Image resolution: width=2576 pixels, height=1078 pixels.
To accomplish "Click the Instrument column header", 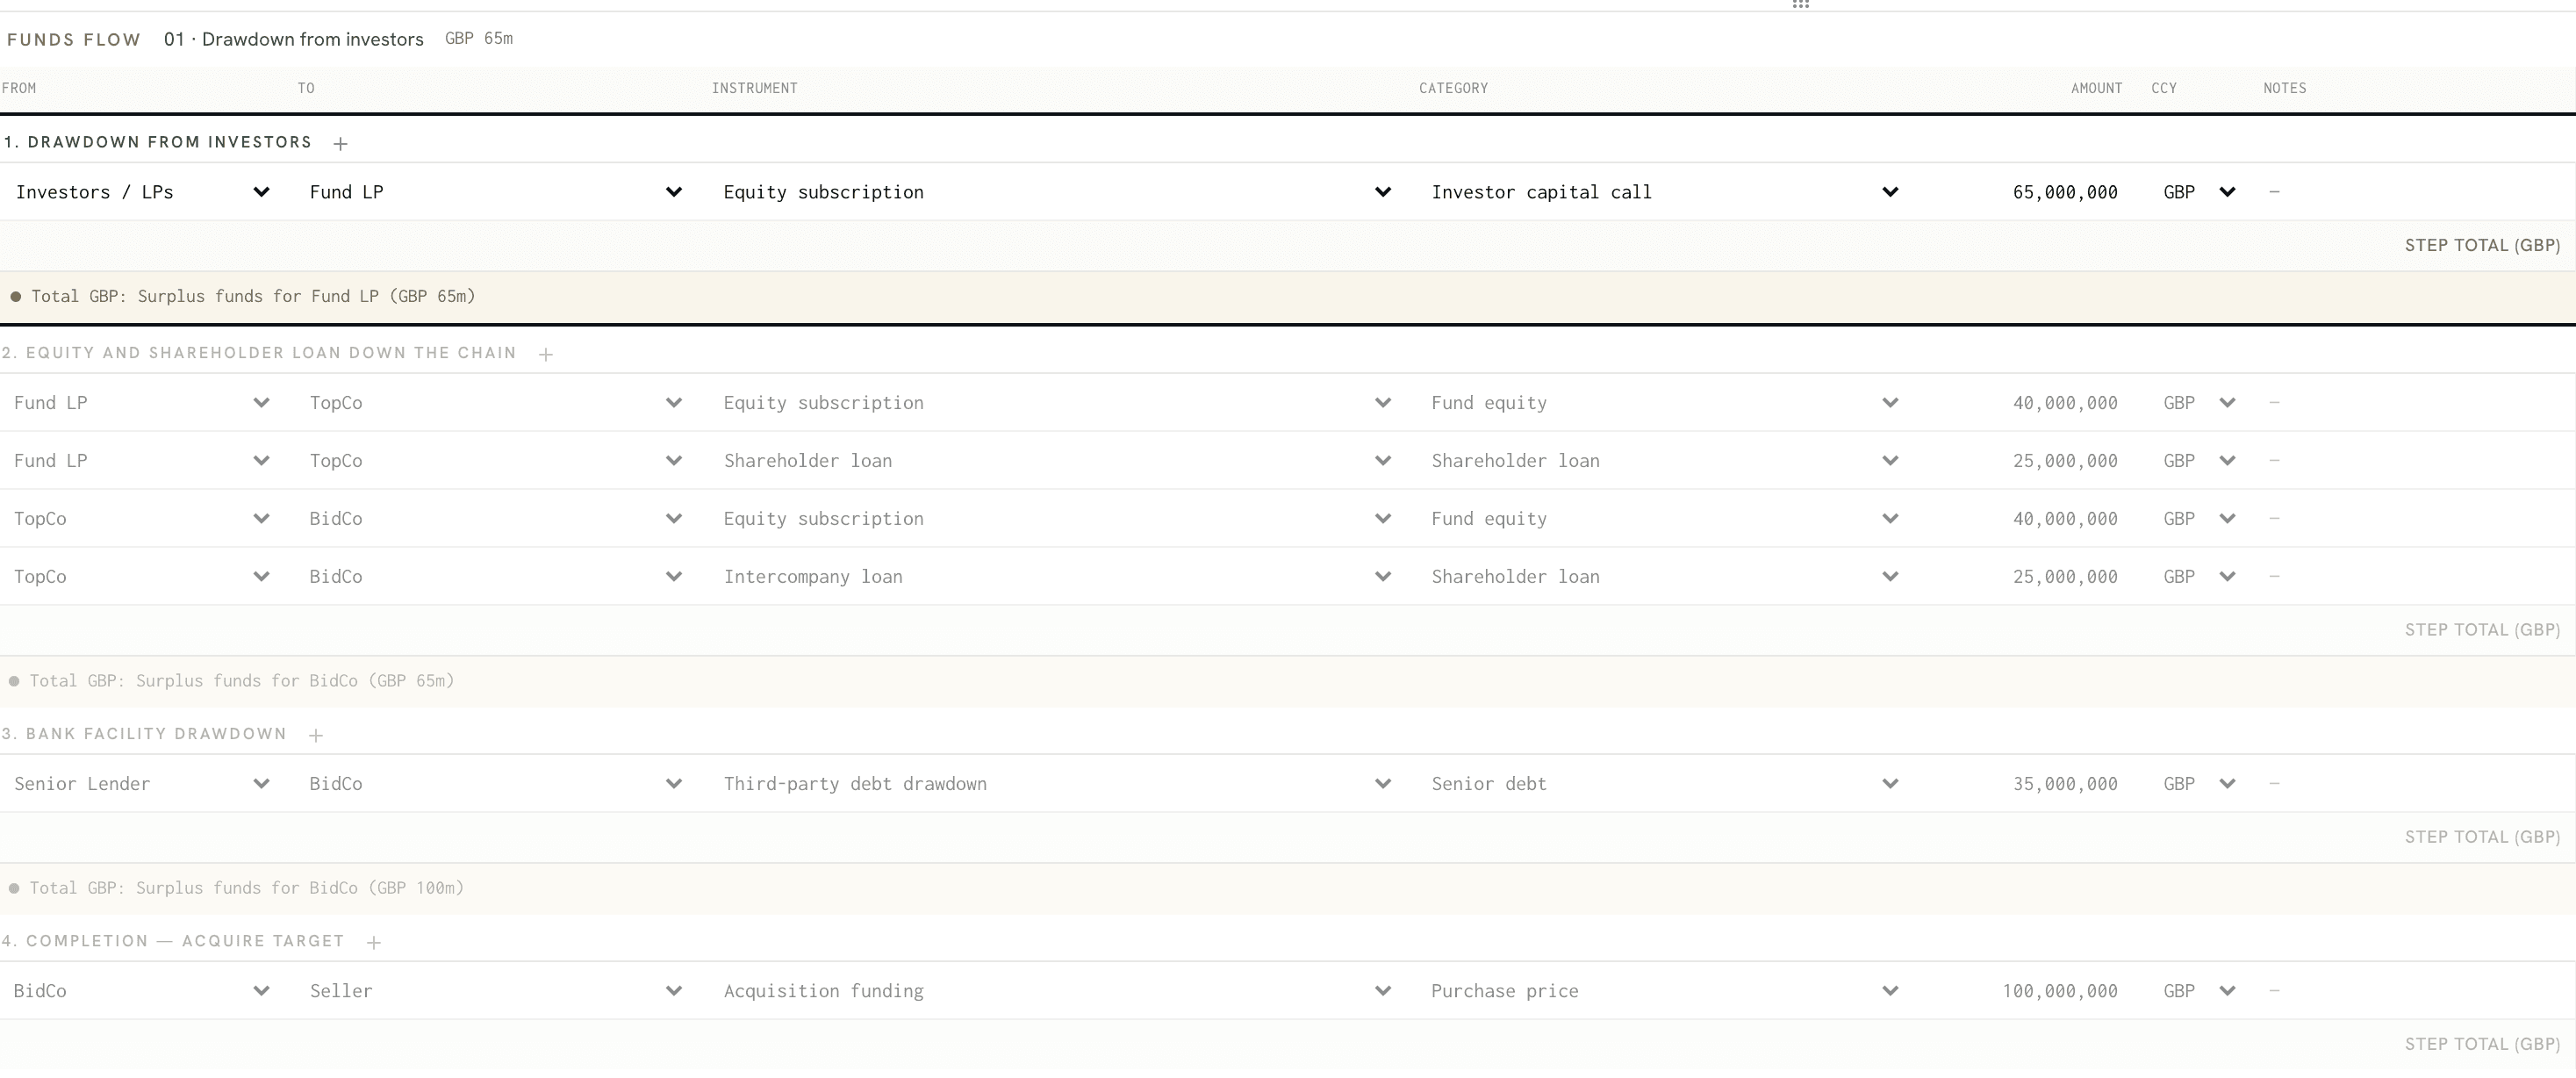I will 755,88.
